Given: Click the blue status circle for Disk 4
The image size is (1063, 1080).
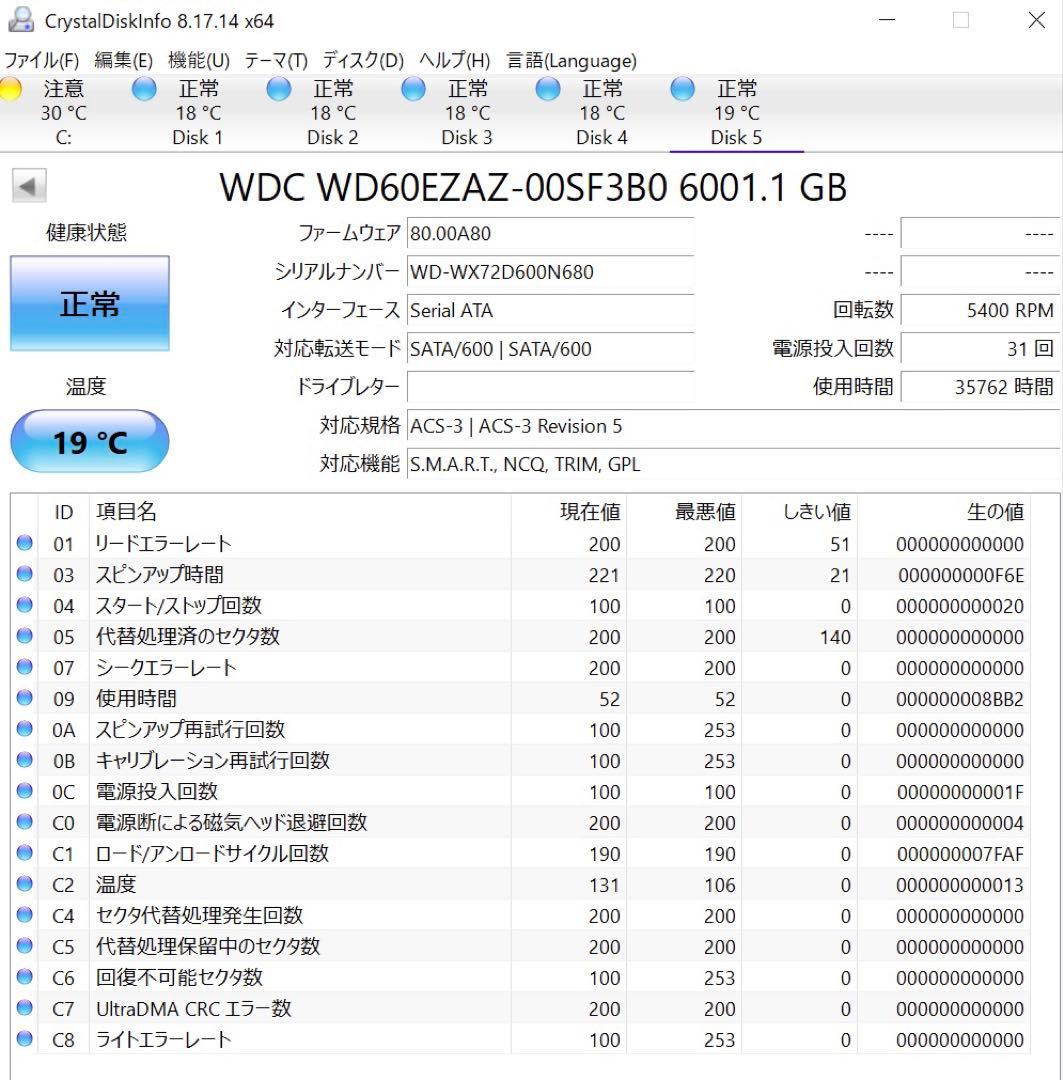Looking at the screenshot, I should [x=548, y=89].
